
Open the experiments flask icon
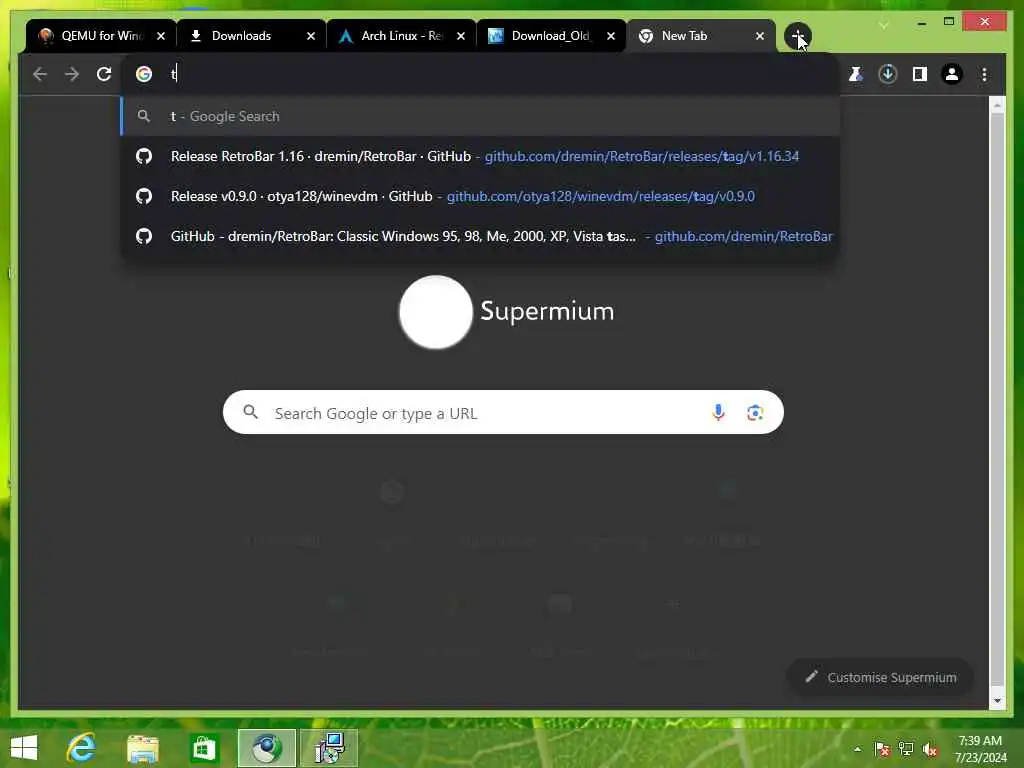(x=856, y=74)
